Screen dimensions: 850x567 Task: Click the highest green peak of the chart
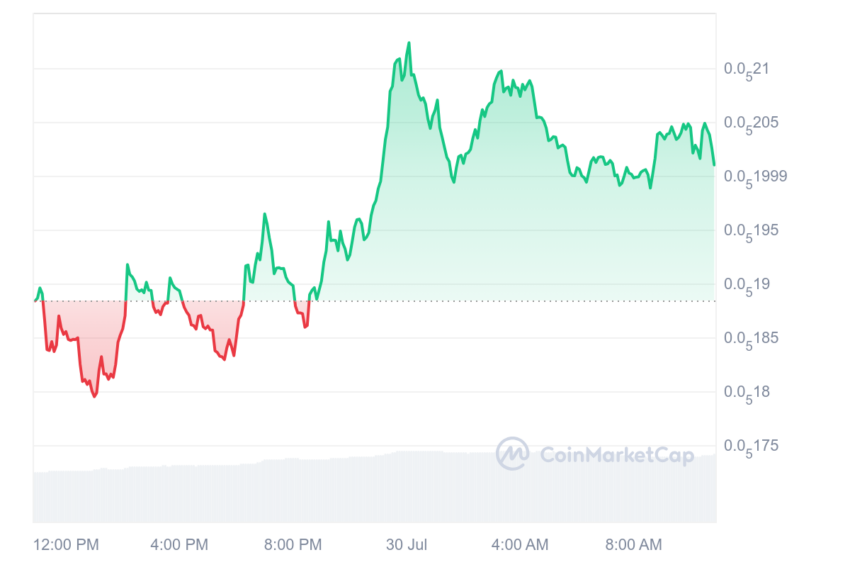(x=409, y=43)
